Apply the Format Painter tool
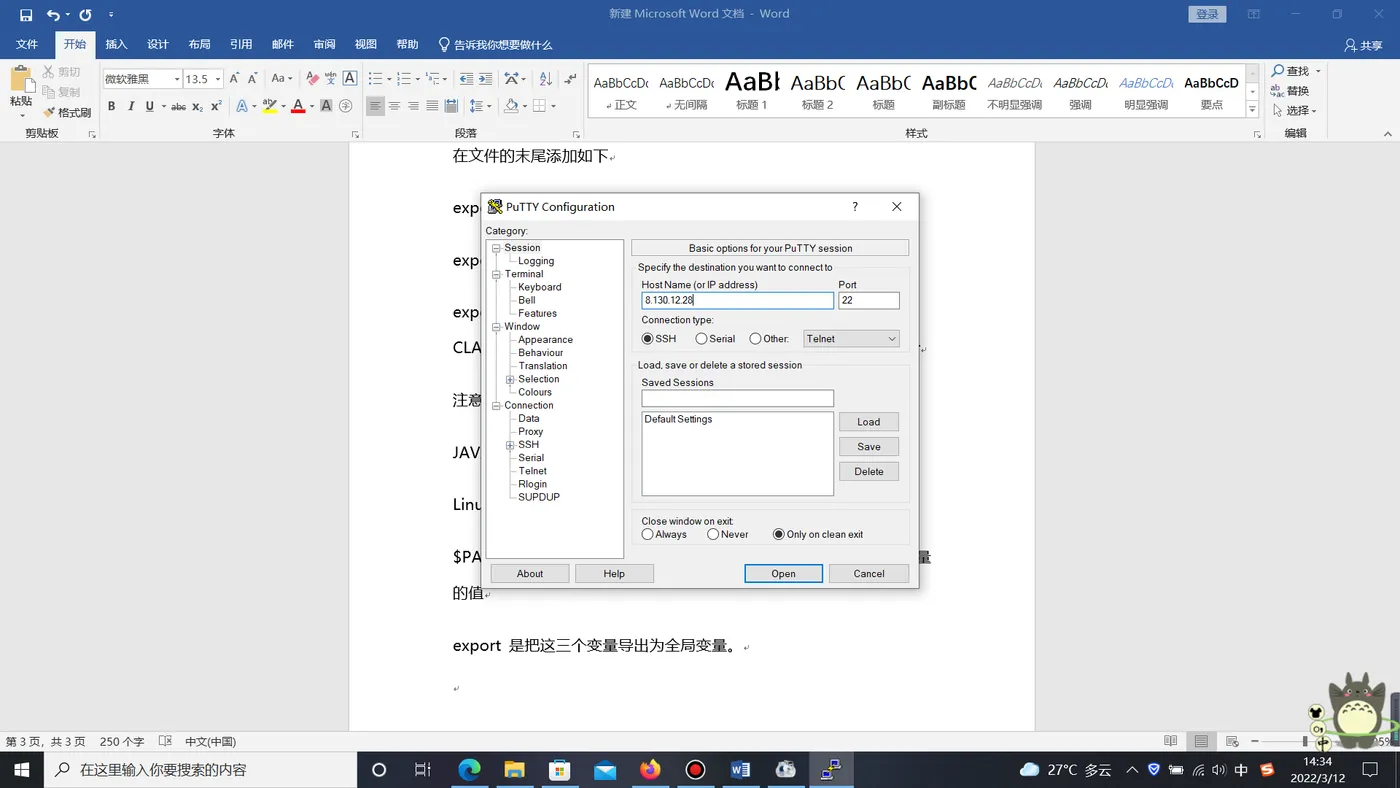This screenshot has width=1400, height=788. click(x=67, y=112)
